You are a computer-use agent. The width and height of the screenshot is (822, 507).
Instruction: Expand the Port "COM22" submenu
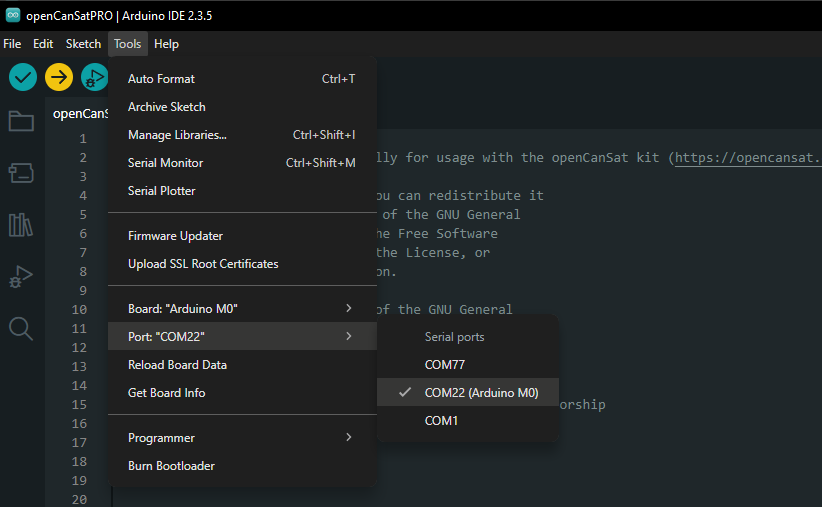242,336
